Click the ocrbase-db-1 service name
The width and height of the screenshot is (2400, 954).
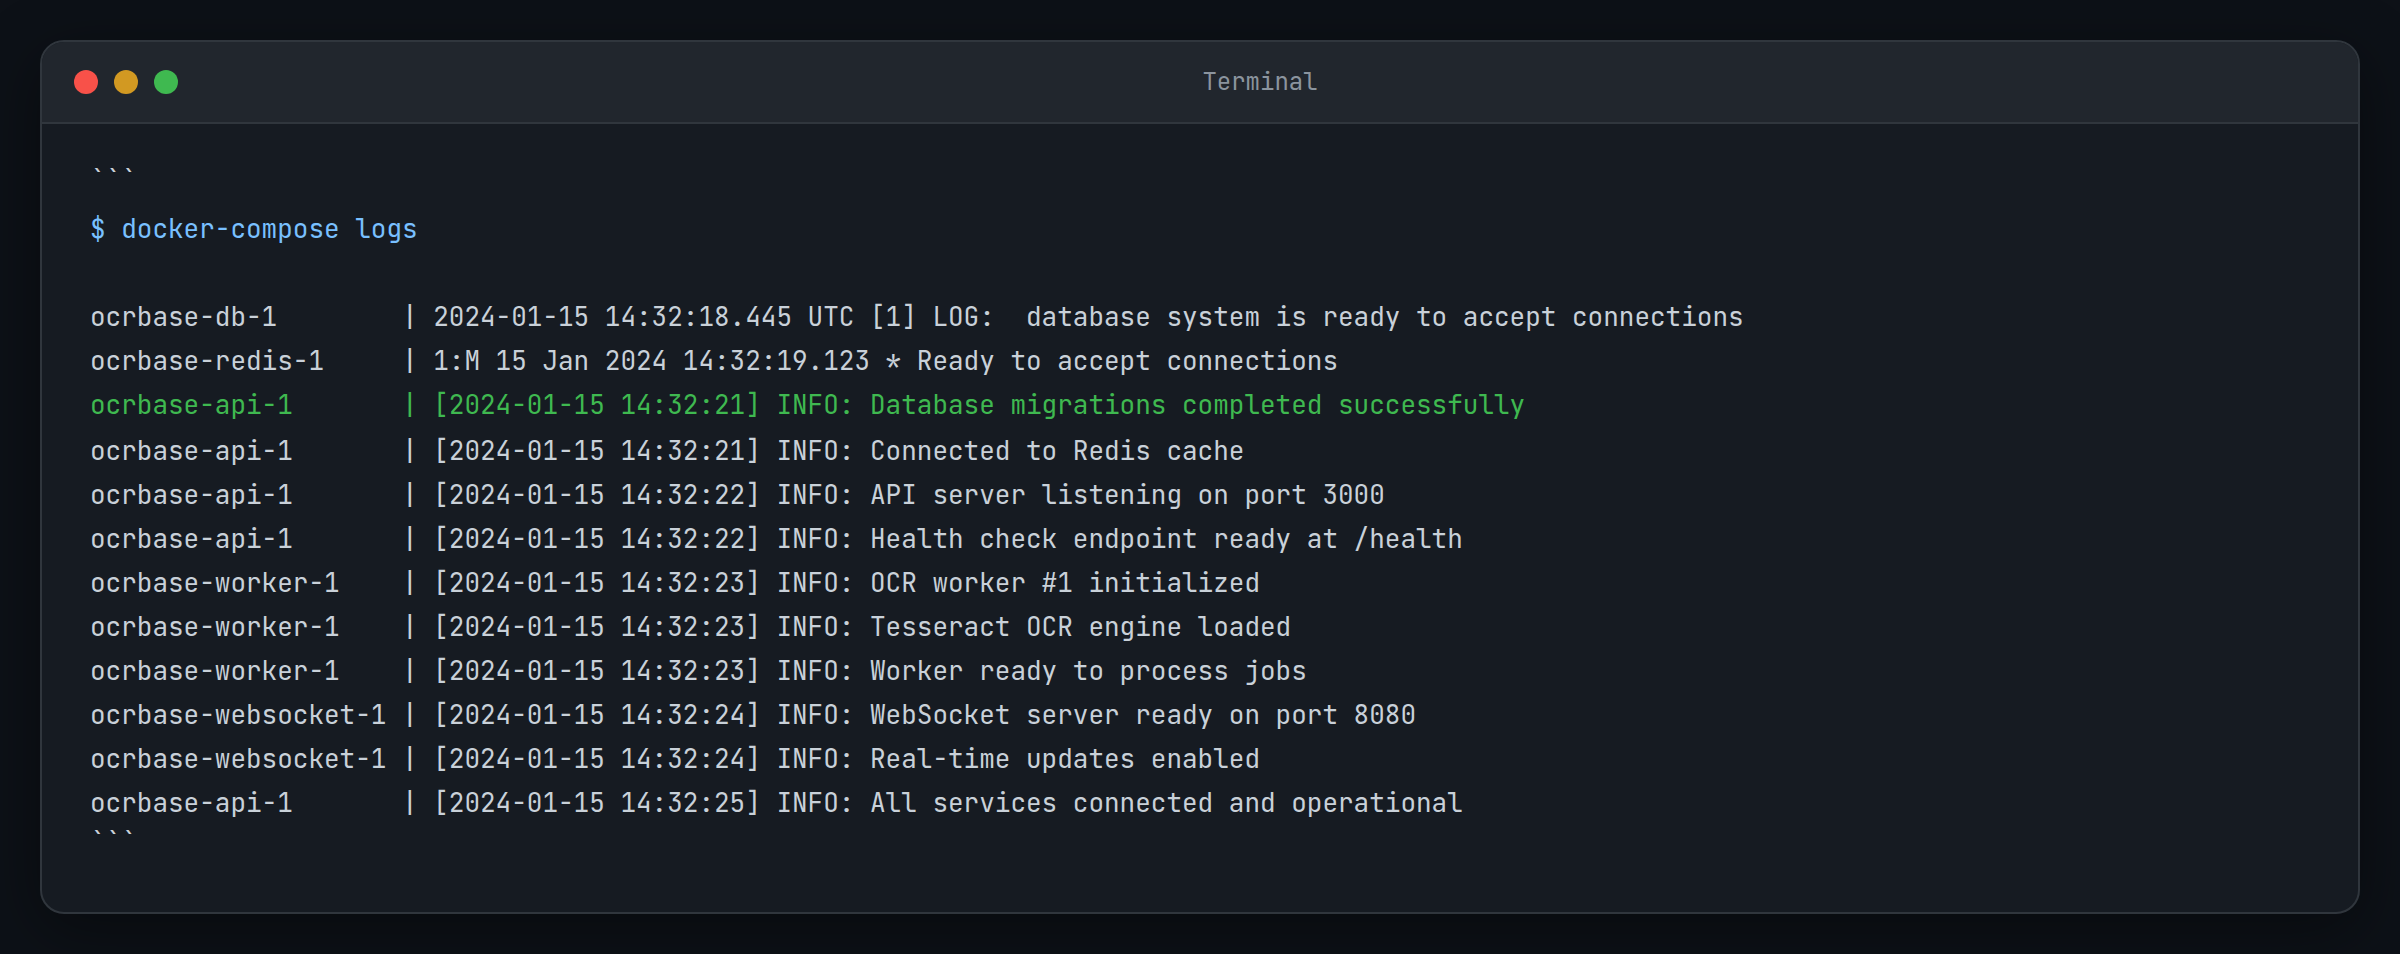coord(184,317)
